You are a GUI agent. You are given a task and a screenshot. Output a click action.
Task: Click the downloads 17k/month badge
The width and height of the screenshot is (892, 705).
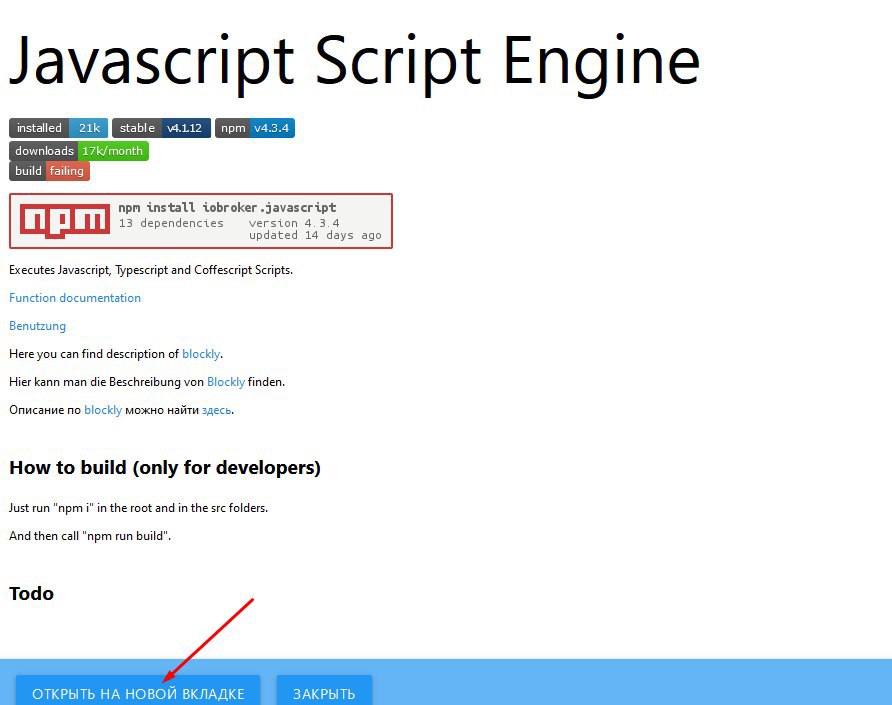(79, 151)
